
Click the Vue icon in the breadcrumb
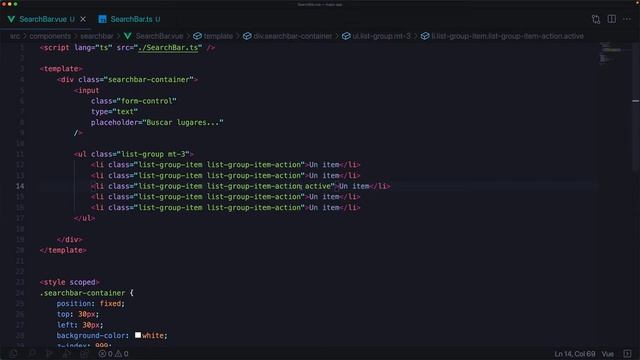[x=128, y=36]
